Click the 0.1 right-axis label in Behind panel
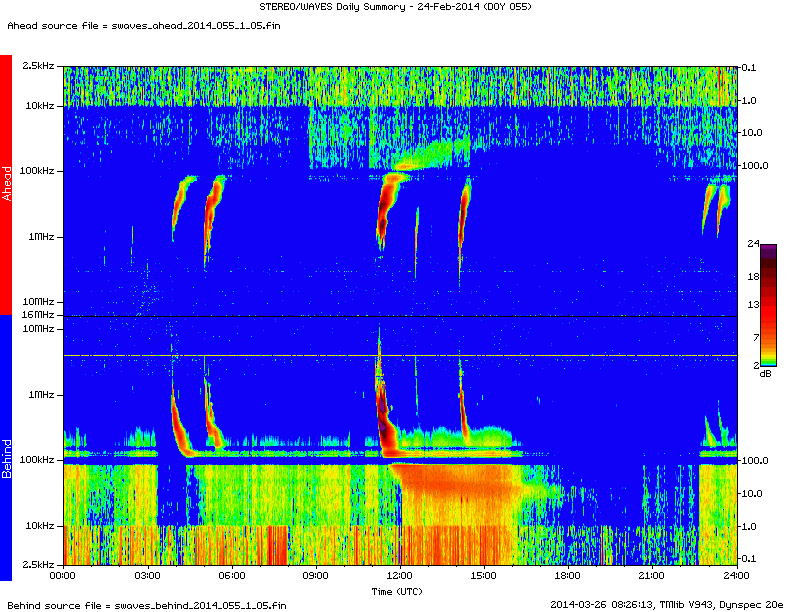Screen dimensions: 792x612 pos(749,558)
